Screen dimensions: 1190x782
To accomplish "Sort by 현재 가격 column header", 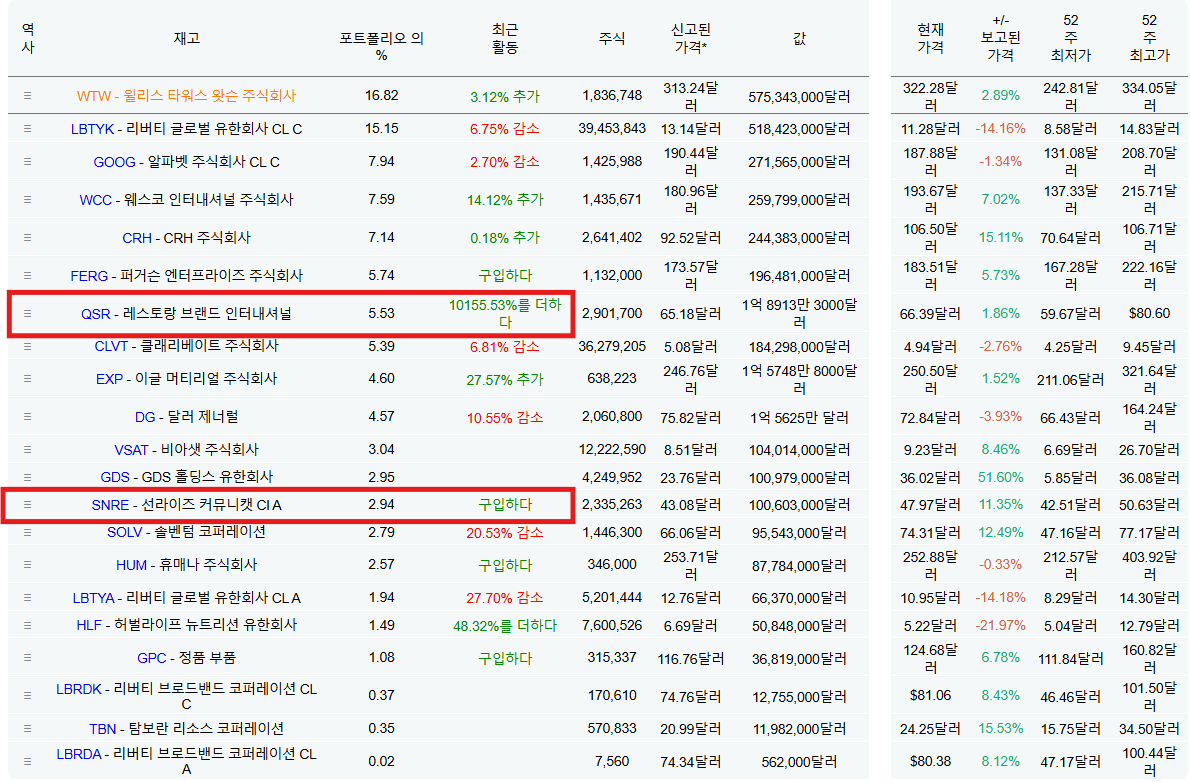I will [930, 38].
